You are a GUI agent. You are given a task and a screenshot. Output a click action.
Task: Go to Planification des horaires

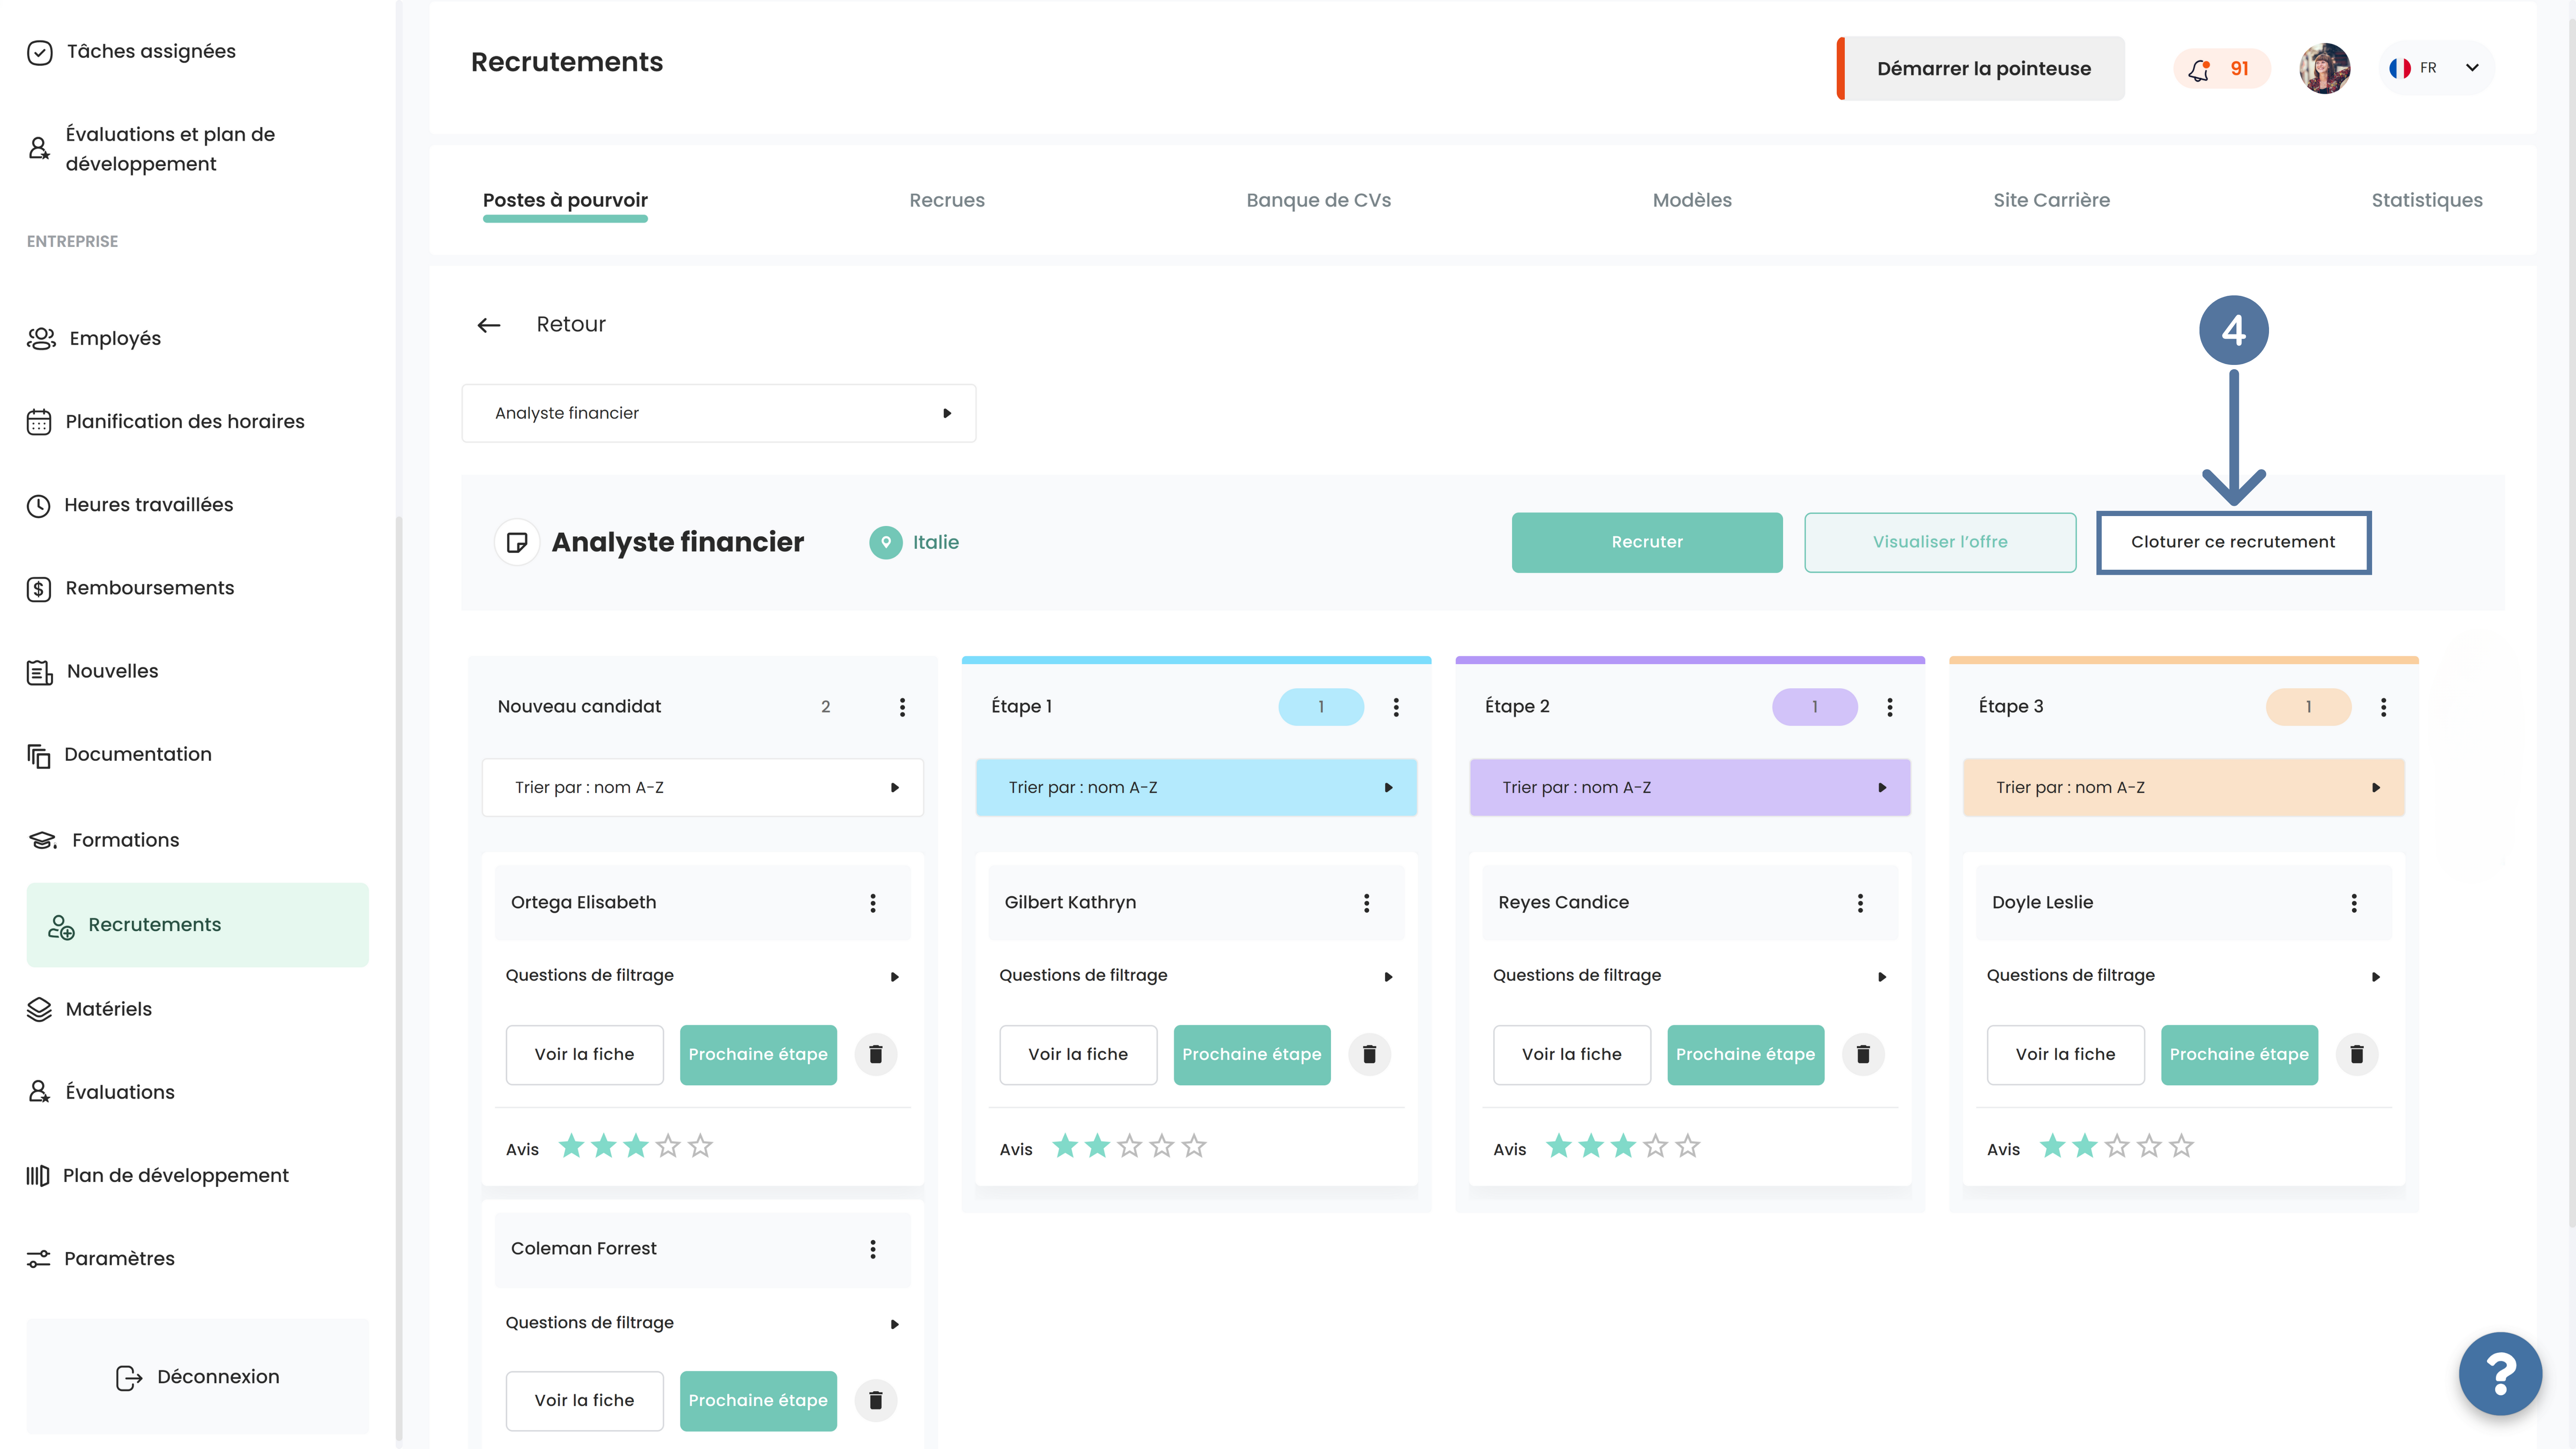coord(166,422)
